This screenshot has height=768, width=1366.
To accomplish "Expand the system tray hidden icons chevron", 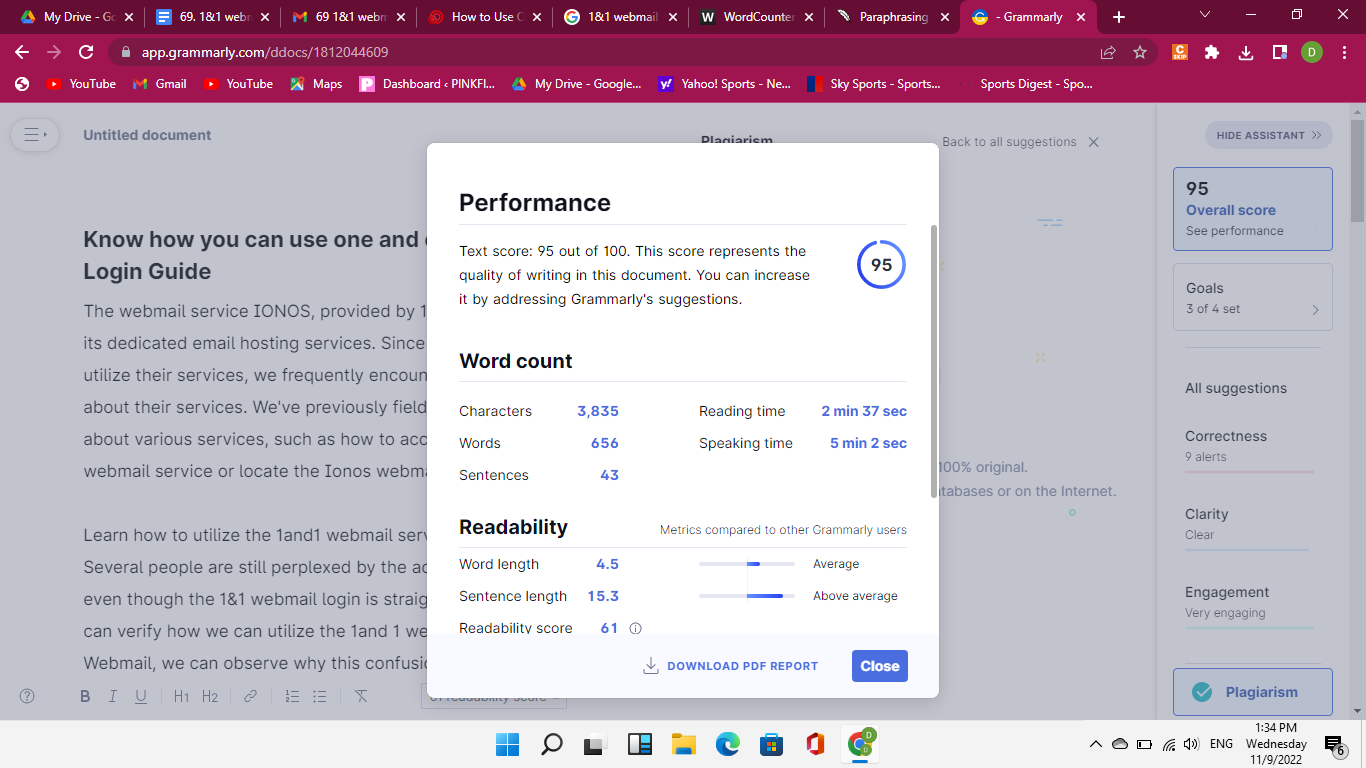I will pyautogui.click(x=1096, y=744).
